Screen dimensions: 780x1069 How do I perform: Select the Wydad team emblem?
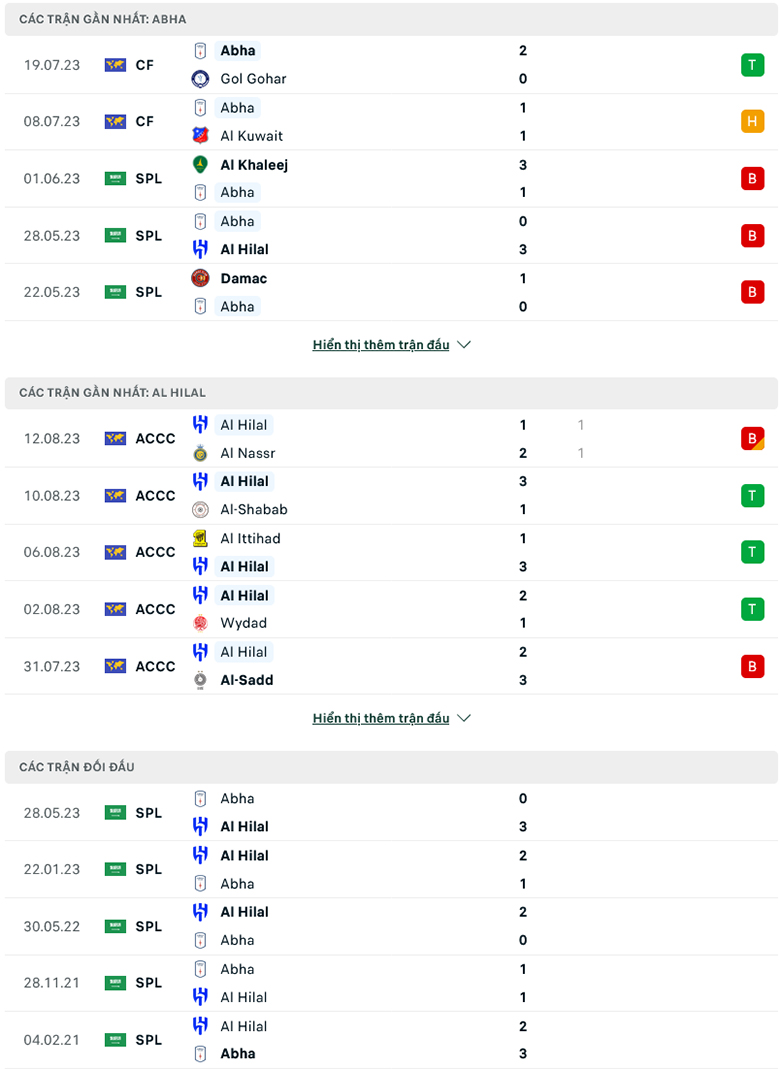(x=199, y=623)
